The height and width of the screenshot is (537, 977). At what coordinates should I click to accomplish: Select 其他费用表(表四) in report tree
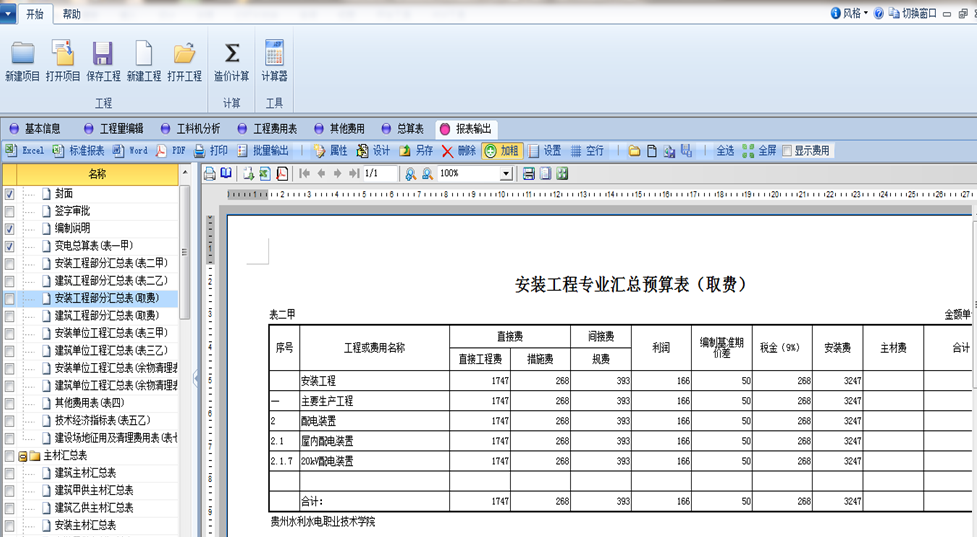(89, 403)
